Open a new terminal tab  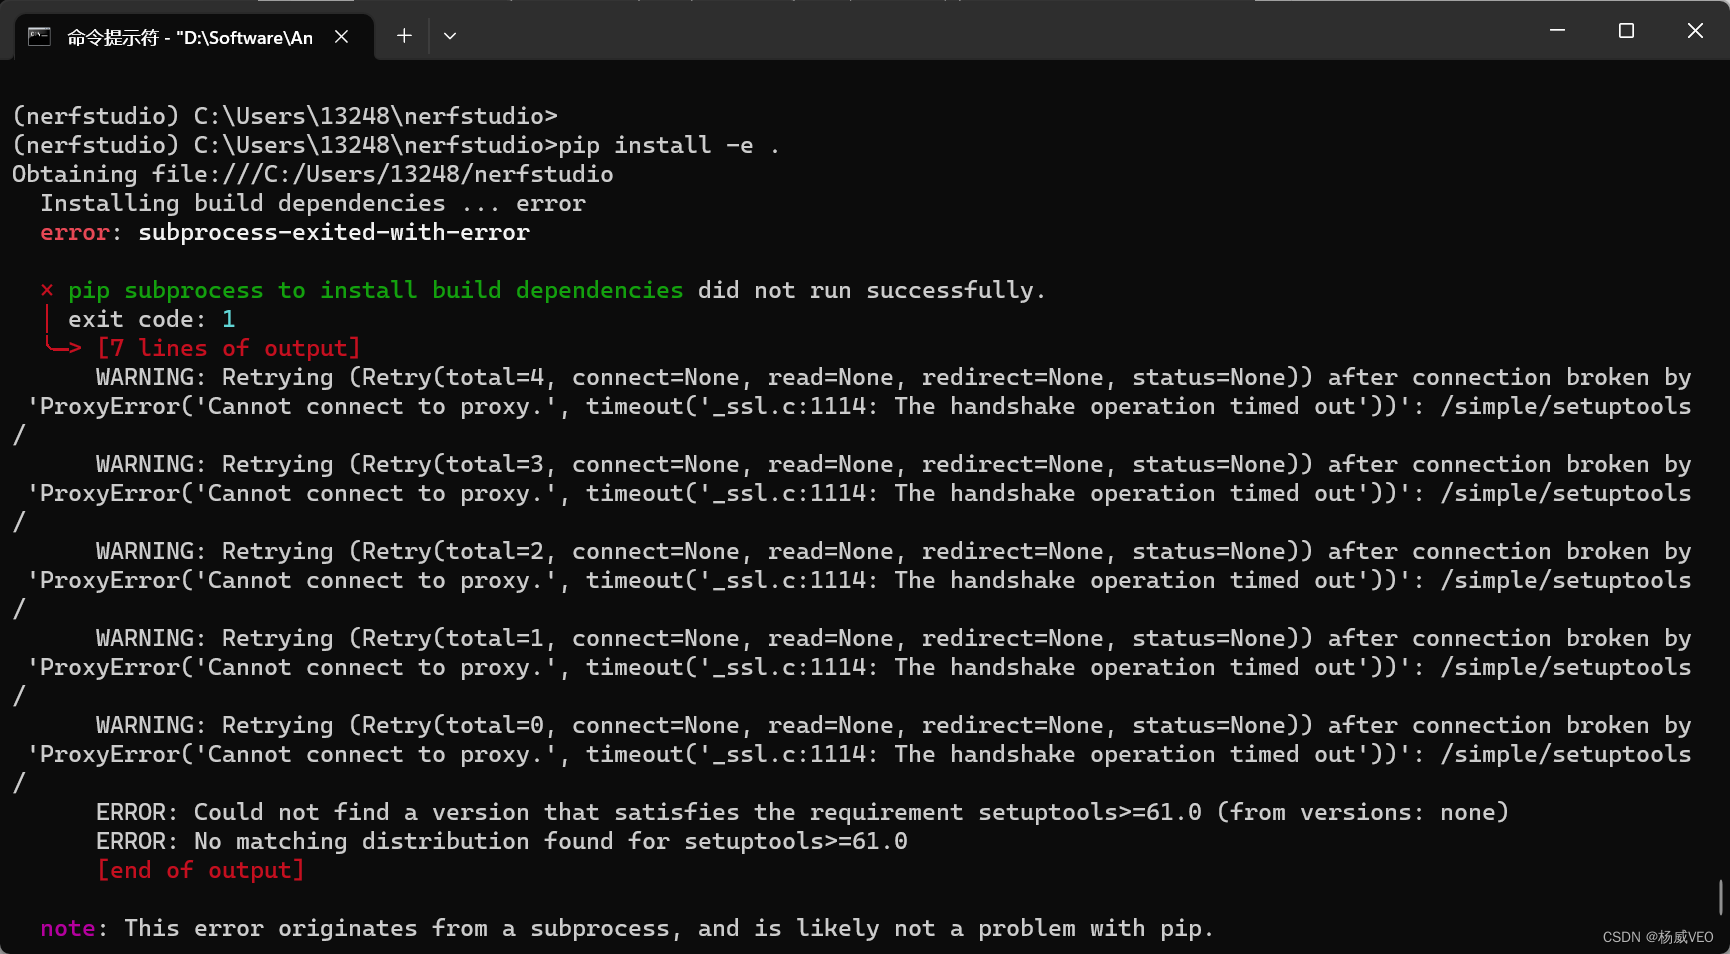tap(404, 35)
